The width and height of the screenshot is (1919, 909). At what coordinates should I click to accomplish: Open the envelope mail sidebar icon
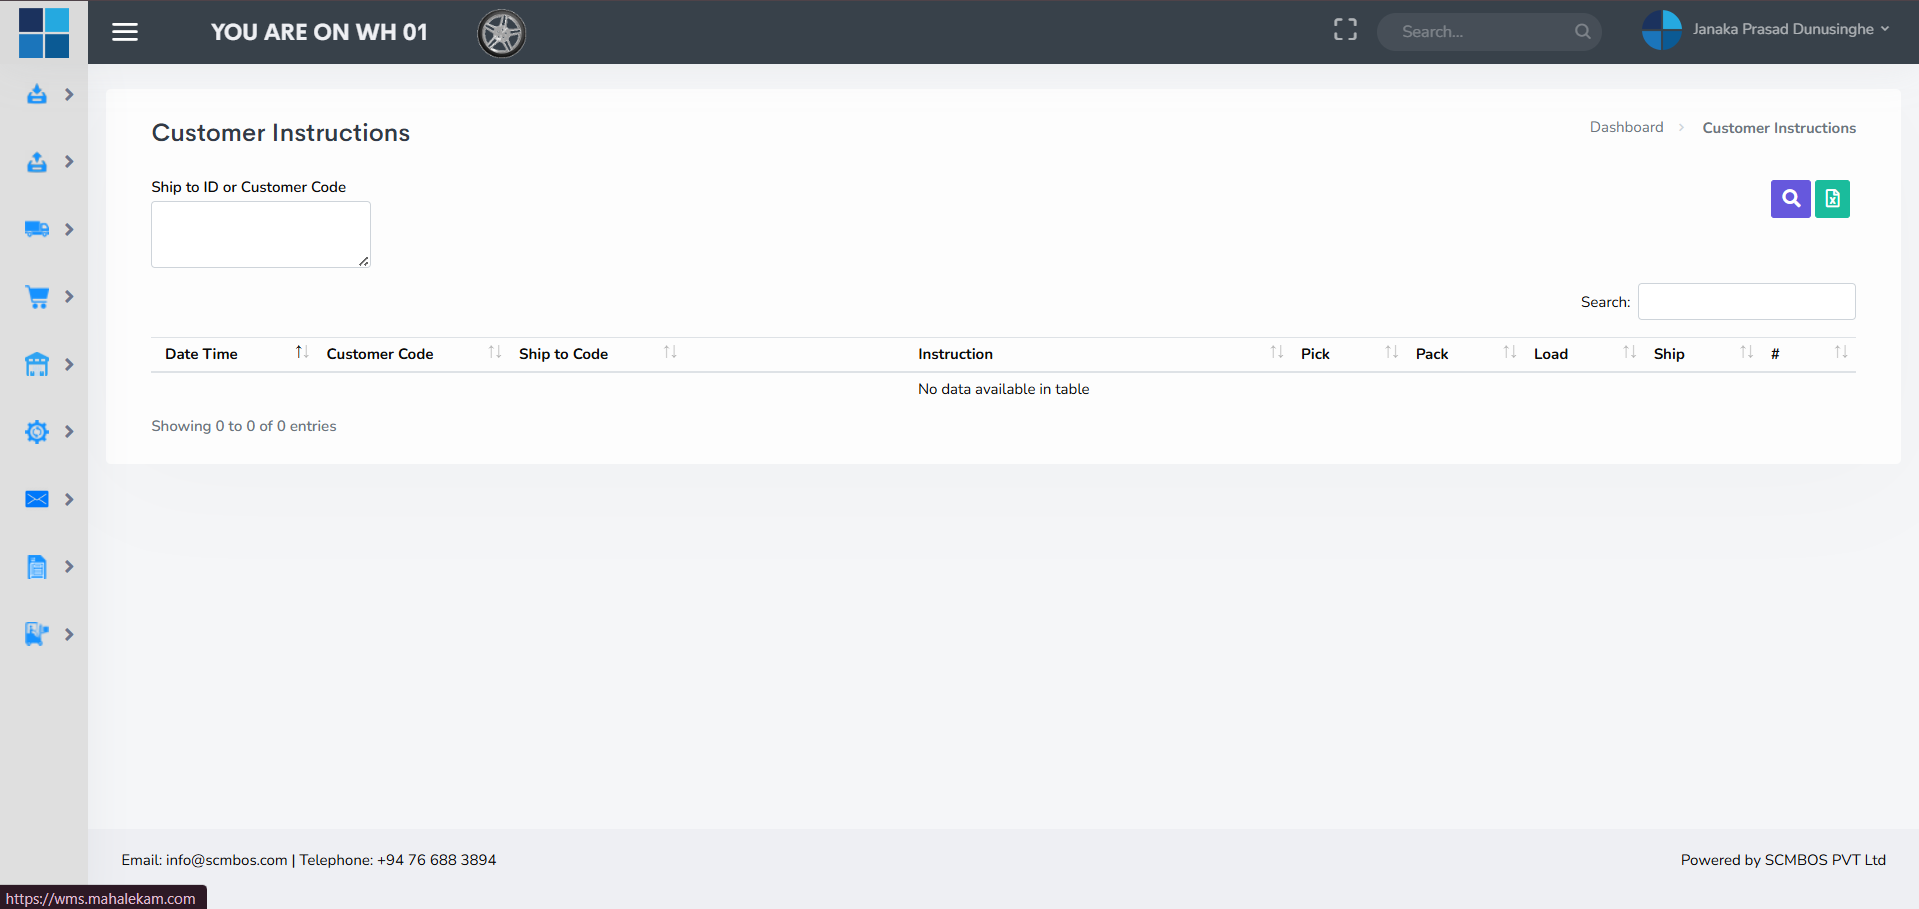[x=37, y=499]
